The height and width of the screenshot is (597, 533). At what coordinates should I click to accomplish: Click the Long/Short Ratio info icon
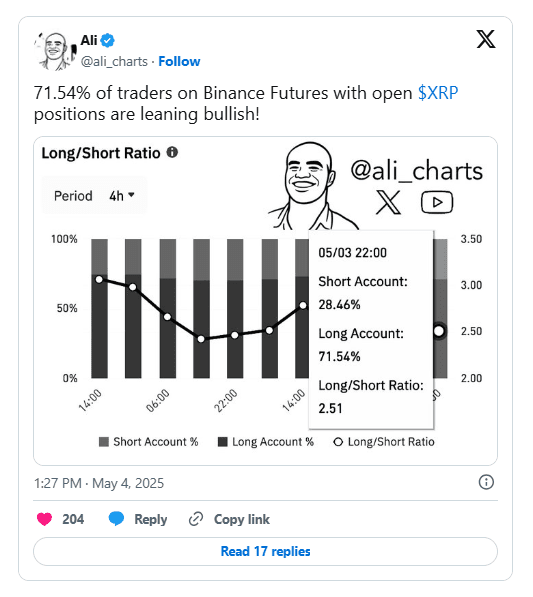pyautogui.click(x=172, y=152)
